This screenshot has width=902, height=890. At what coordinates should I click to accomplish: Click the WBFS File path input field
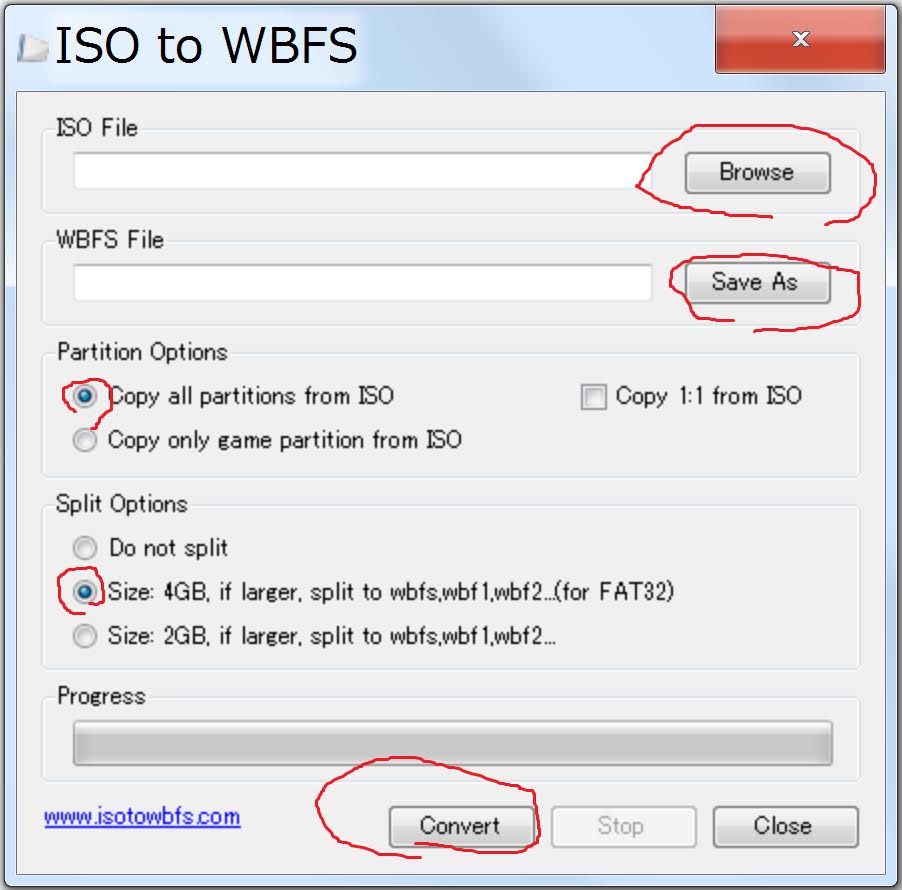click(362, 282)
